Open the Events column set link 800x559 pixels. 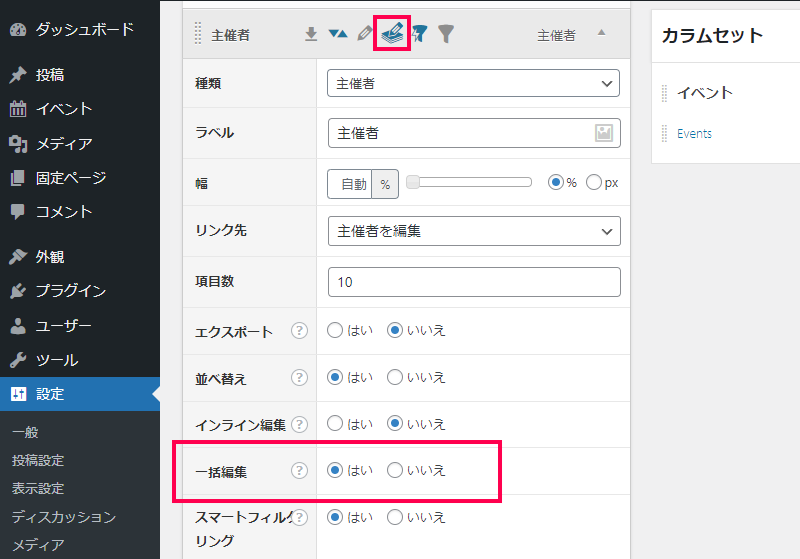click(x=694, y=134)
